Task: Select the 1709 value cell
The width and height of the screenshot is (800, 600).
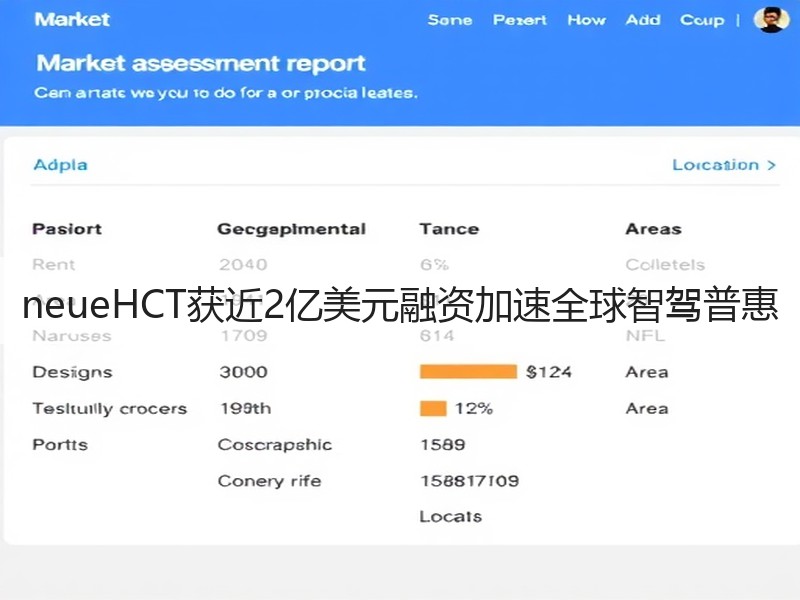Action: coord(243,336)
